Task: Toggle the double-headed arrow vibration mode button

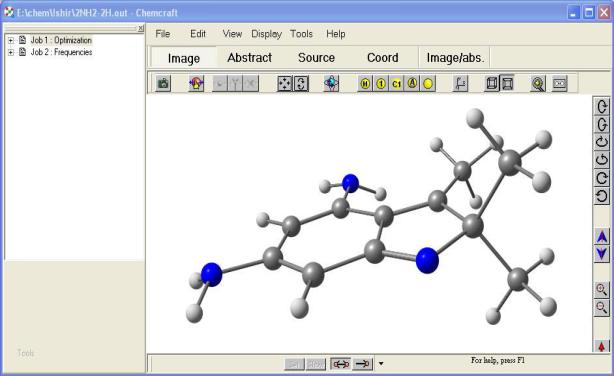Action: pos(340,364)
